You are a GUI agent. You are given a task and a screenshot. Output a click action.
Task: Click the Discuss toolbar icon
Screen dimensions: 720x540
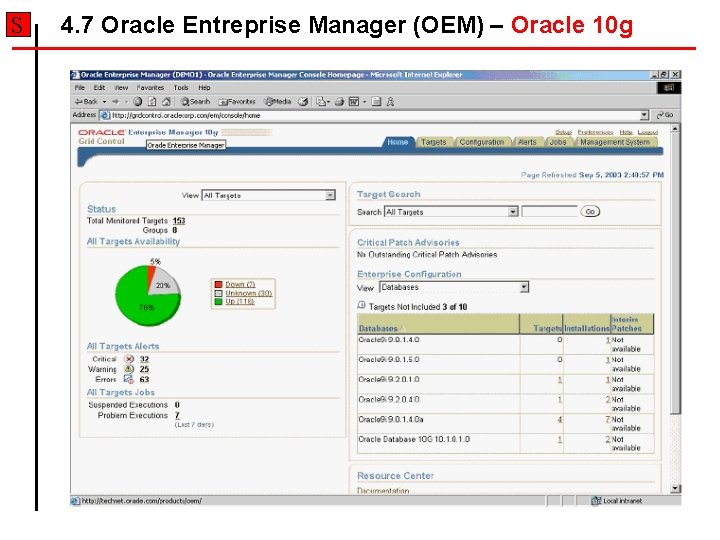click(x=376, y=101)
